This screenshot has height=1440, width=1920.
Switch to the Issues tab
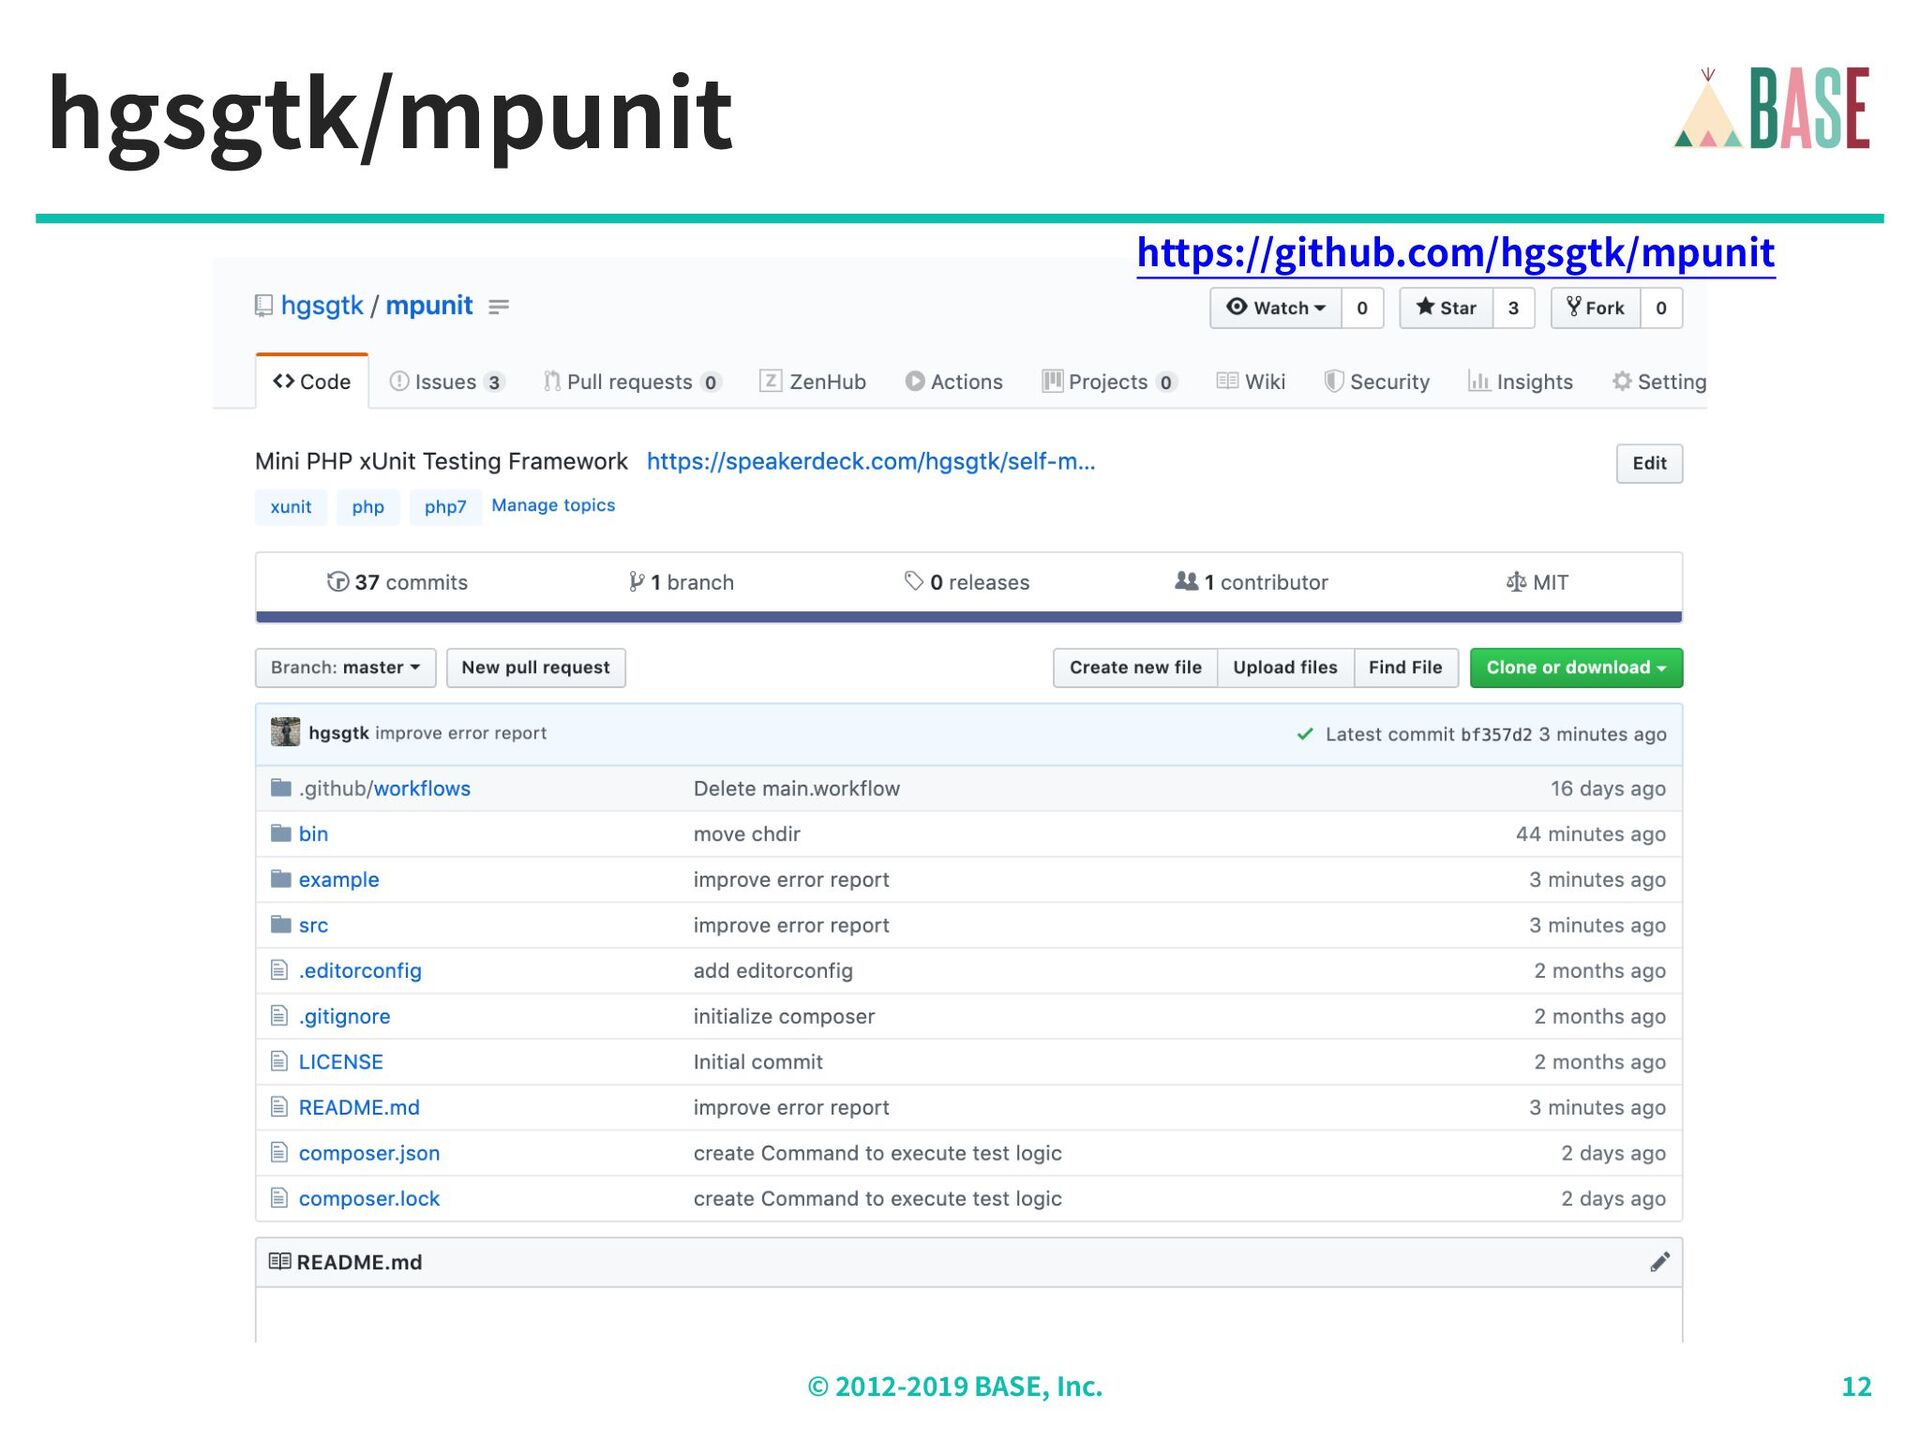point(447,382)
